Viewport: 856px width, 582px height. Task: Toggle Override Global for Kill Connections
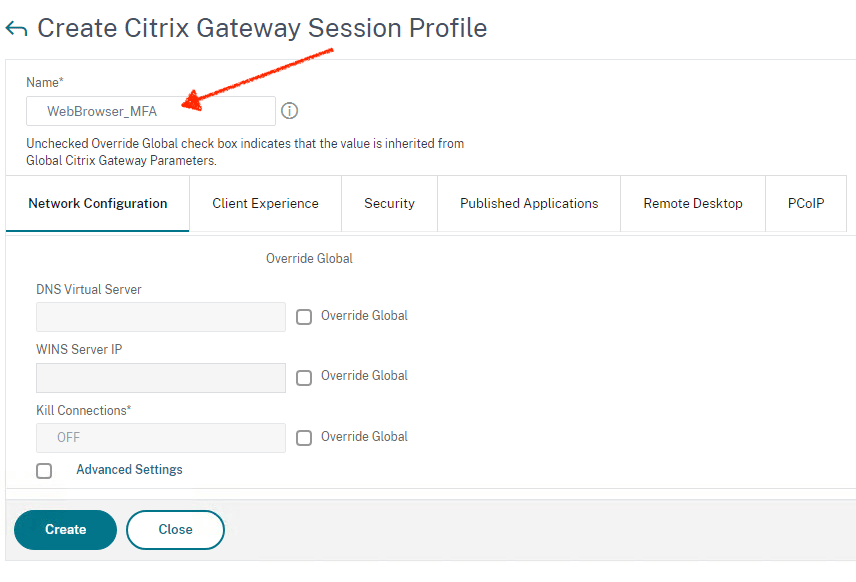304,437
